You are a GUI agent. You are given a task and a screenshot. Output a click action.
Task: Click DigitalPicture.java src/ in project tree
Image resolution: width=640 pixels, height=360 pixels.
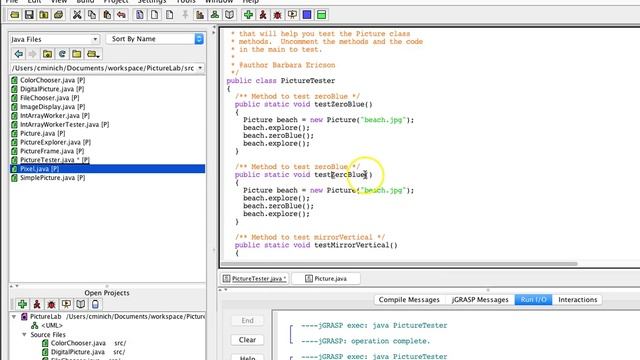84,352
